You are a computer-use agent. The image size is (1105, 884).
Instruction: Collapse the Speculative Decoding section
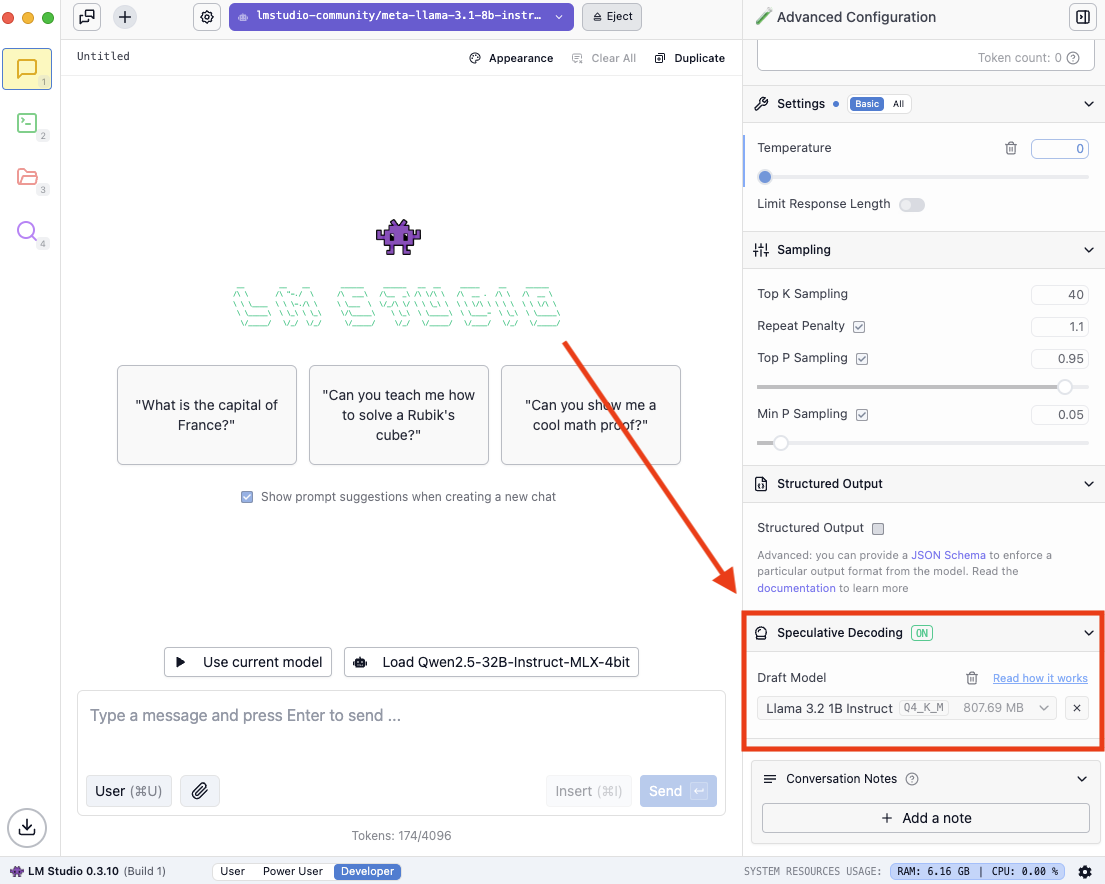tap(1089, 633)
